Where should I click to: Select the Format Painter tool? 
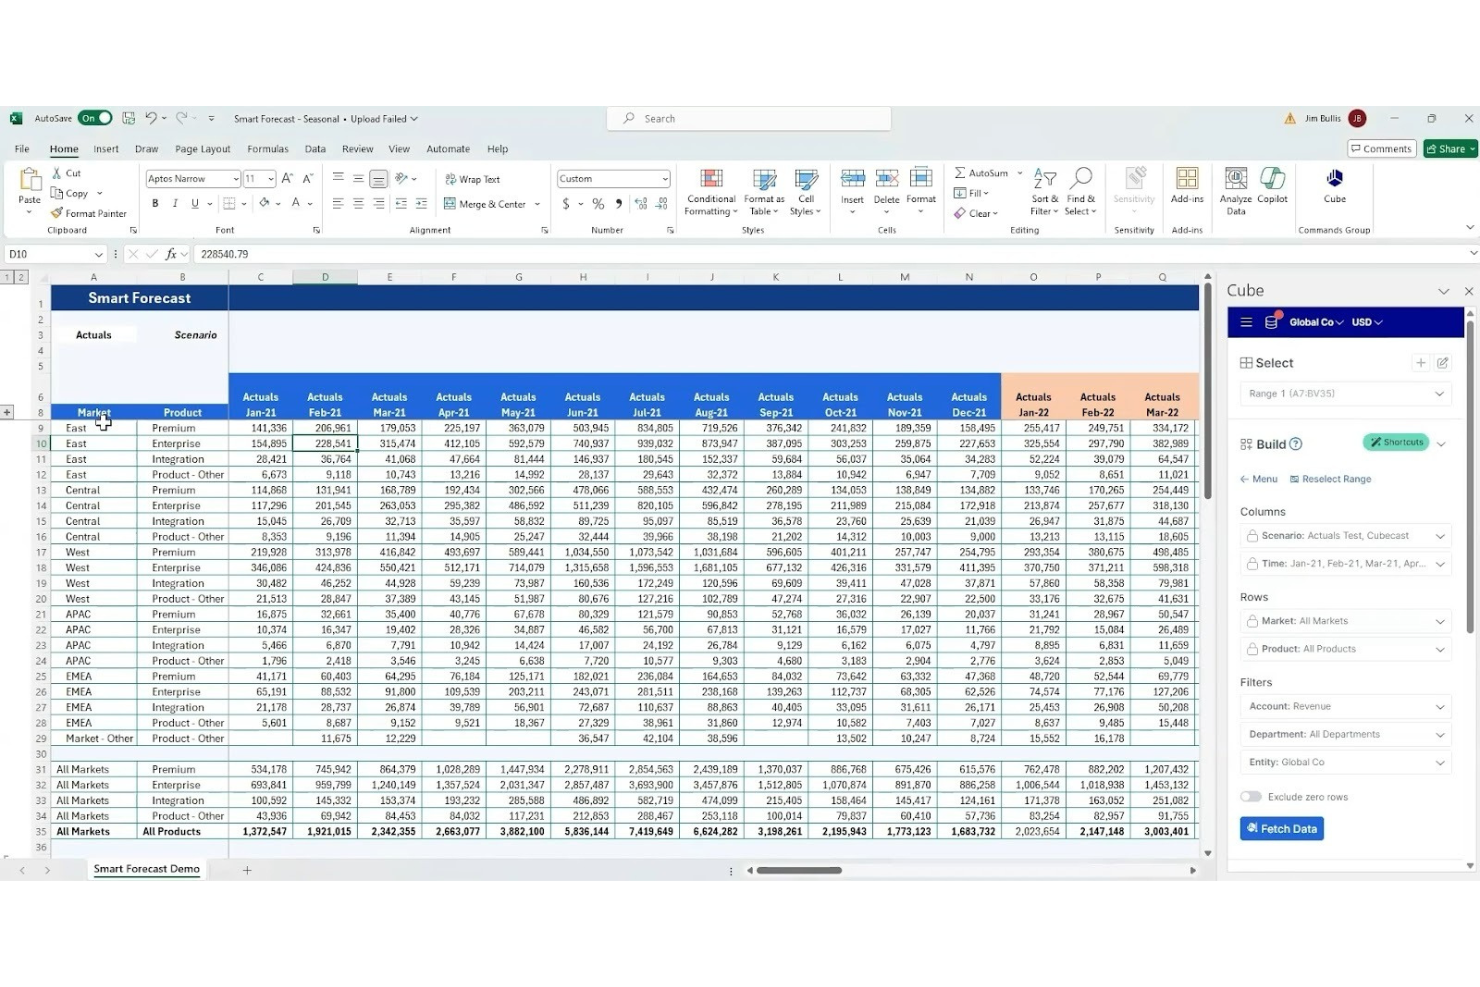[x=89, y=213]
